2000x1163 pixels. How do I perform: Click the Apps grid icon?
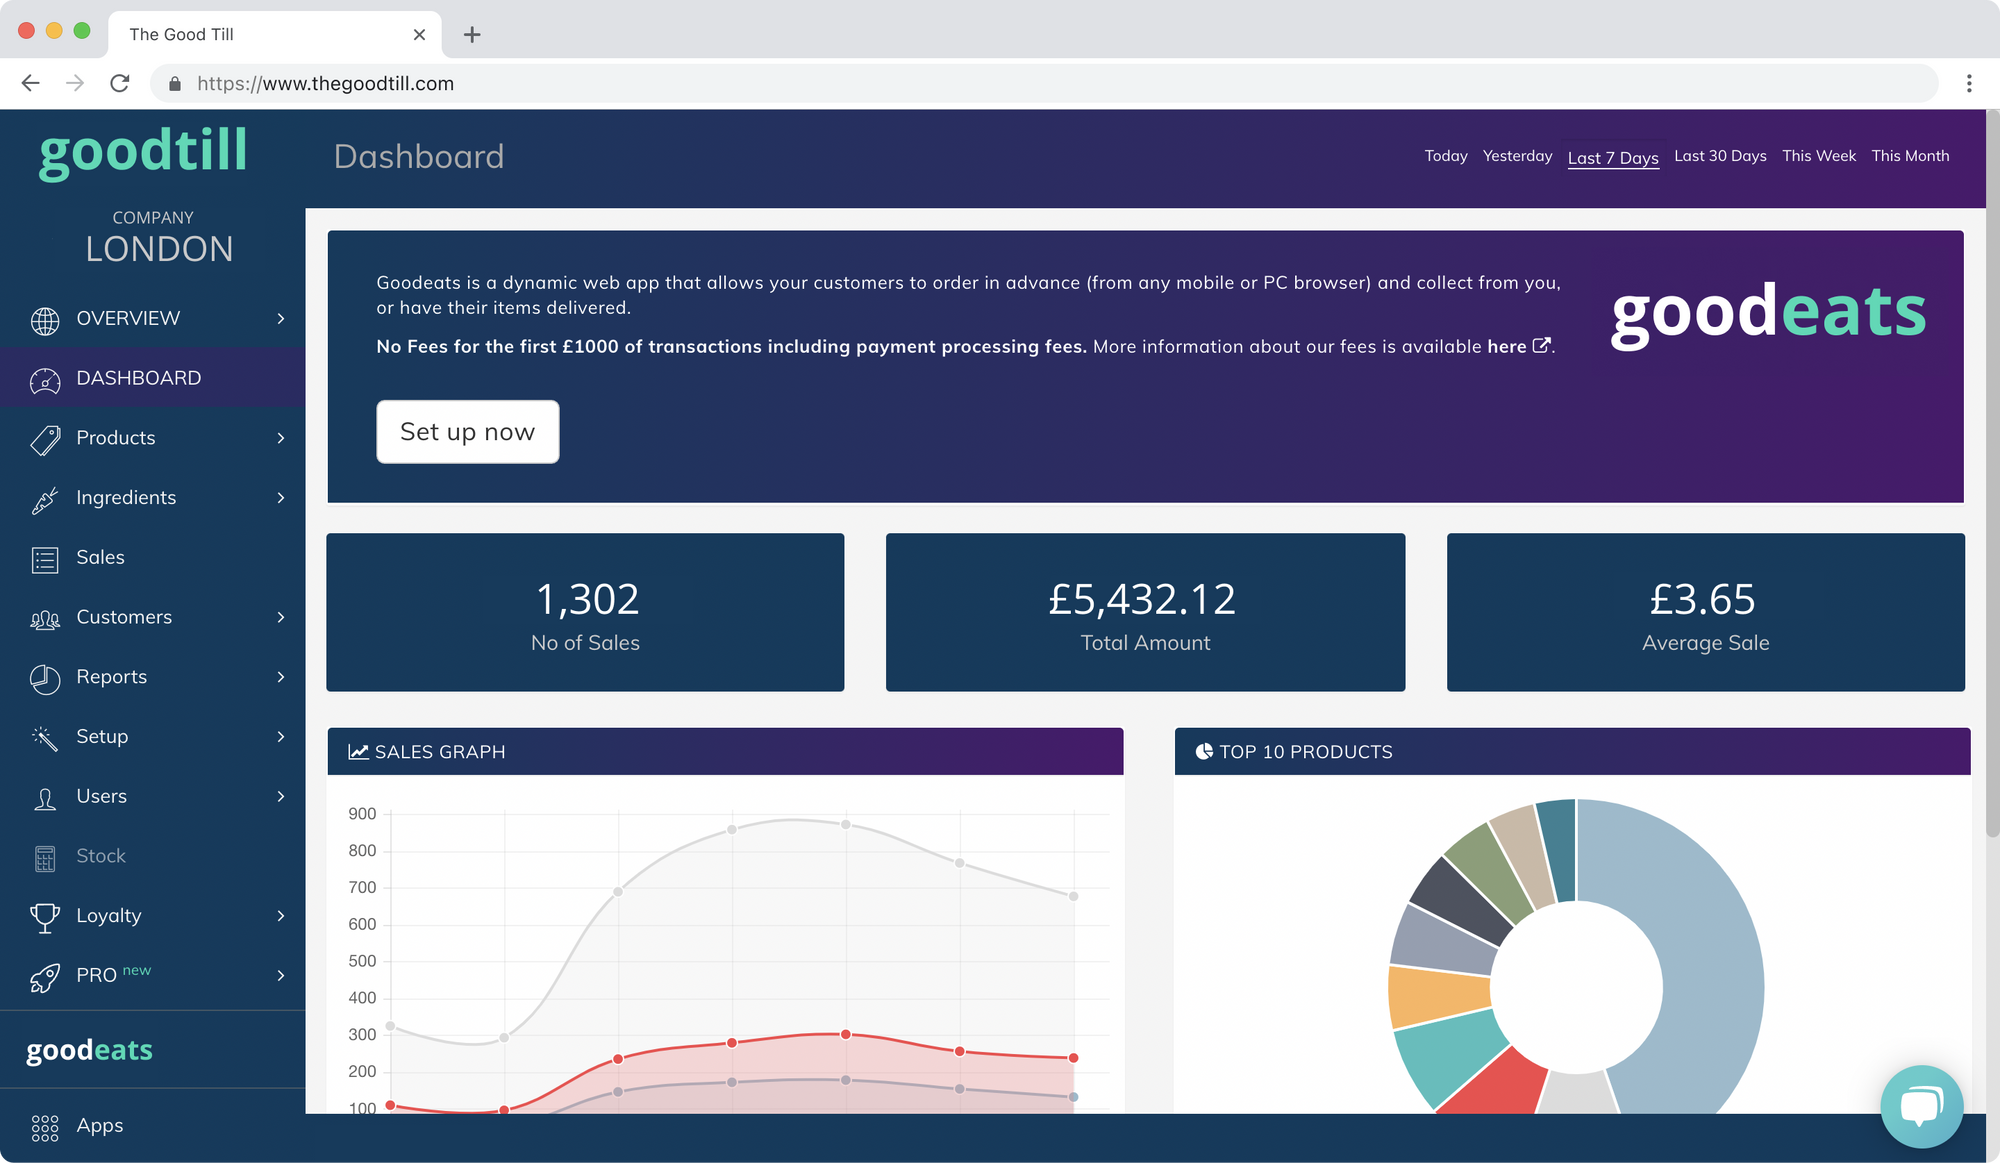coord(45,1128)
